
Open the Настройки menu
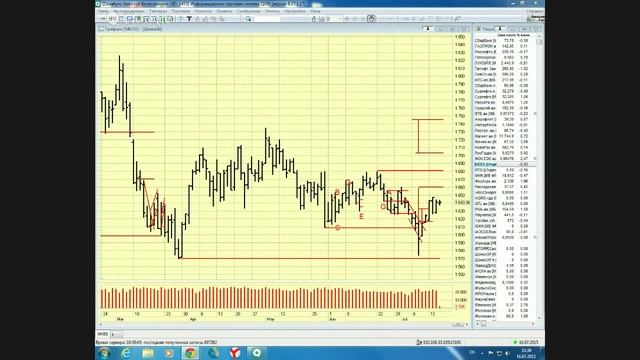[x=295, y=11]
